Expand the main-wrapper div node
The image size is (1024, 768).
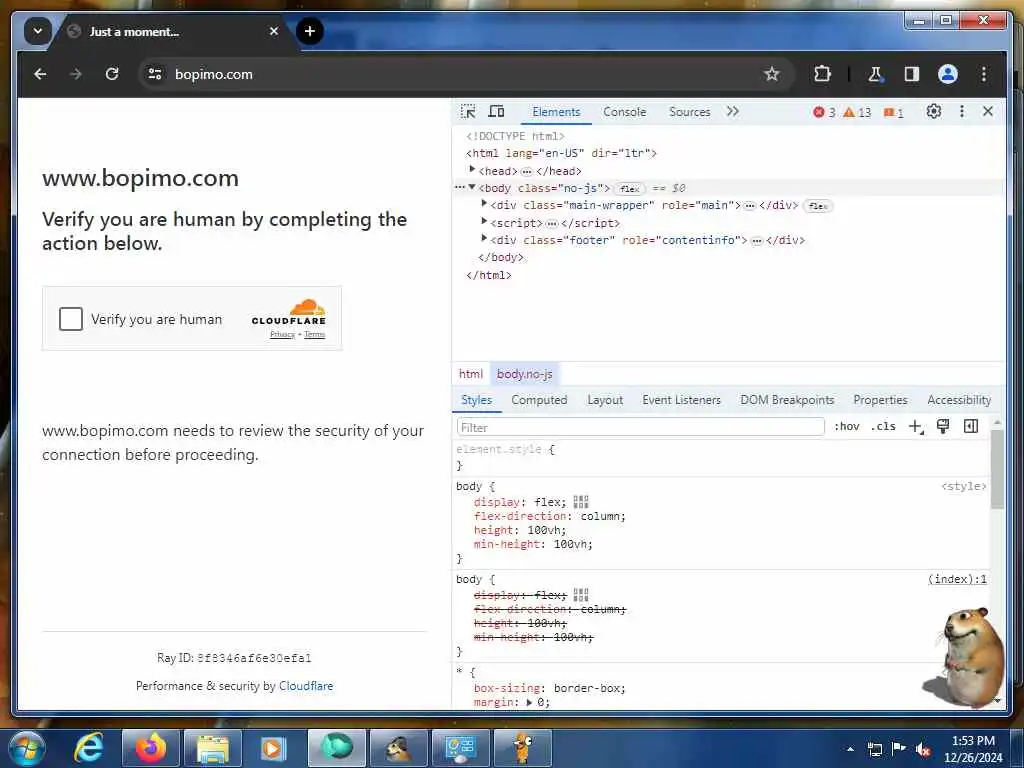[484, 204]
